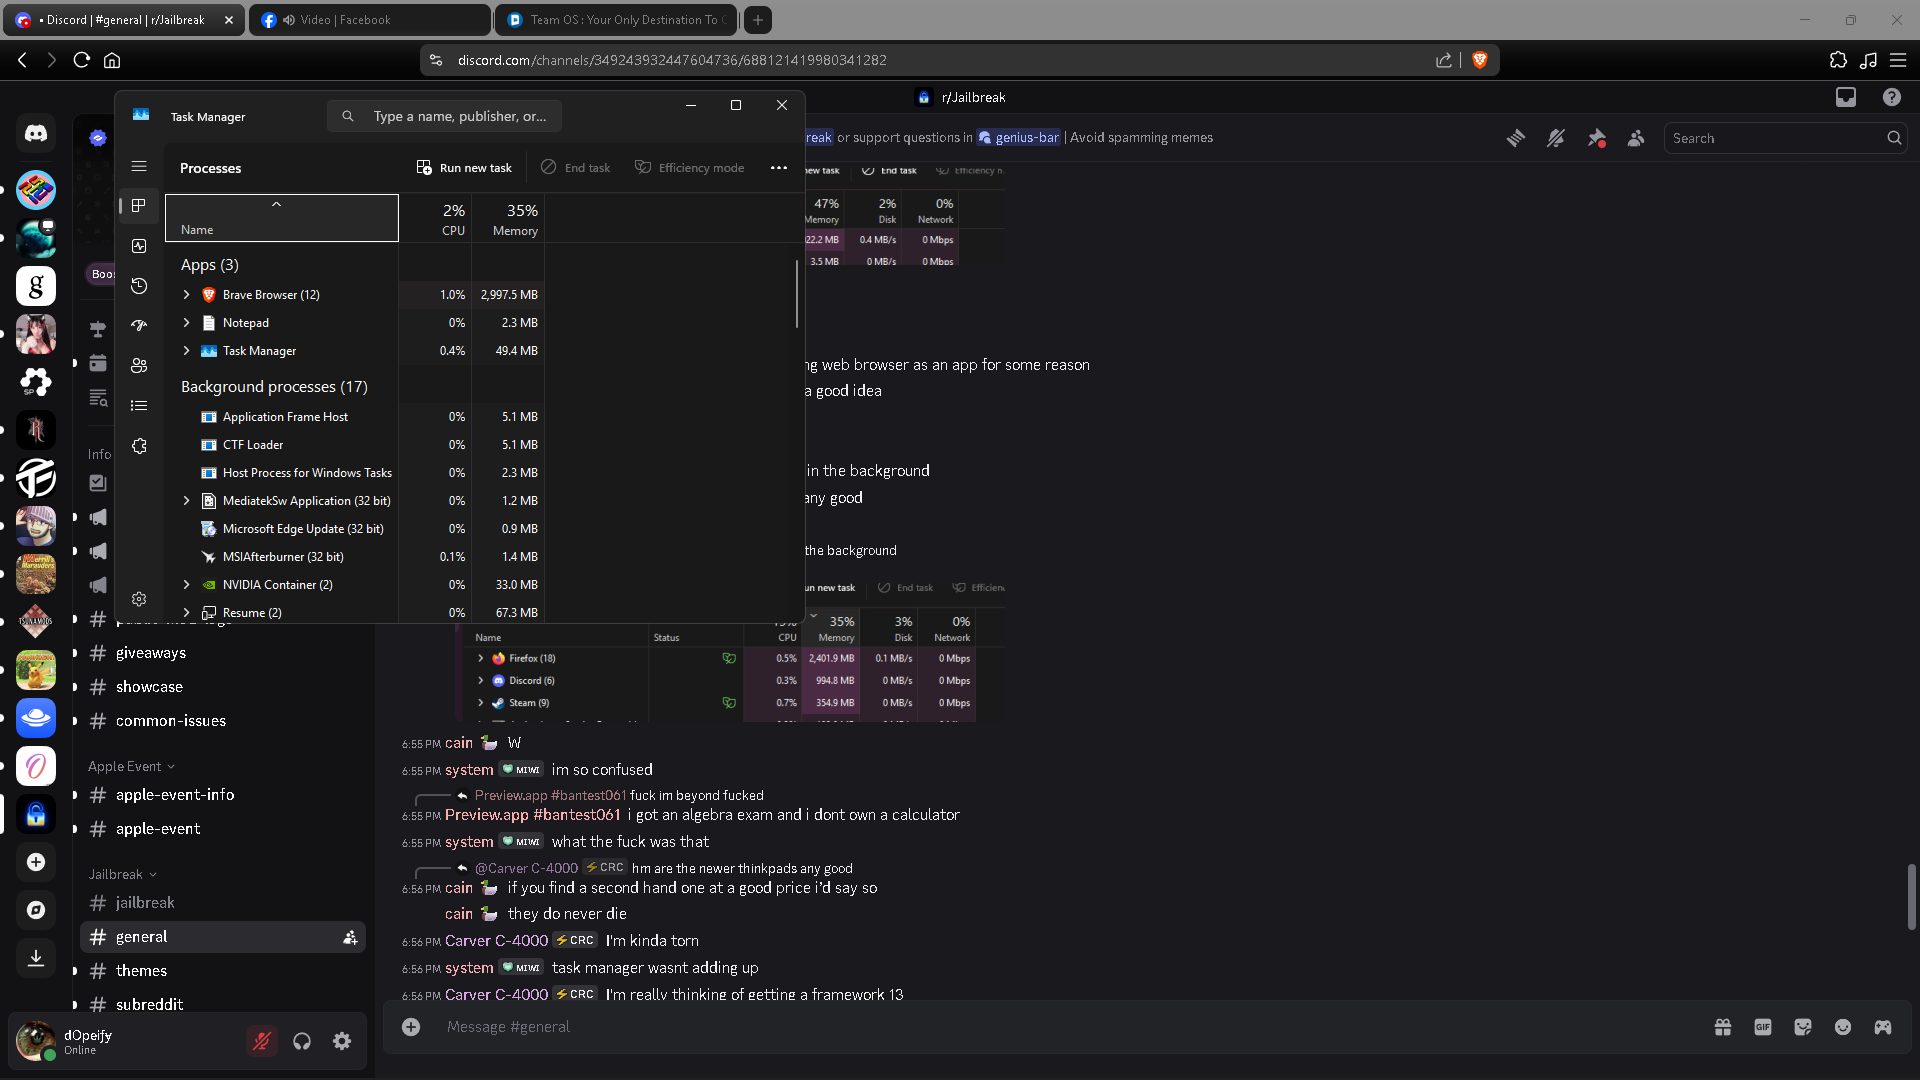1920x1080 pixels.
Task: Show pinned messages in channel
Action: tap(1596, 138)
